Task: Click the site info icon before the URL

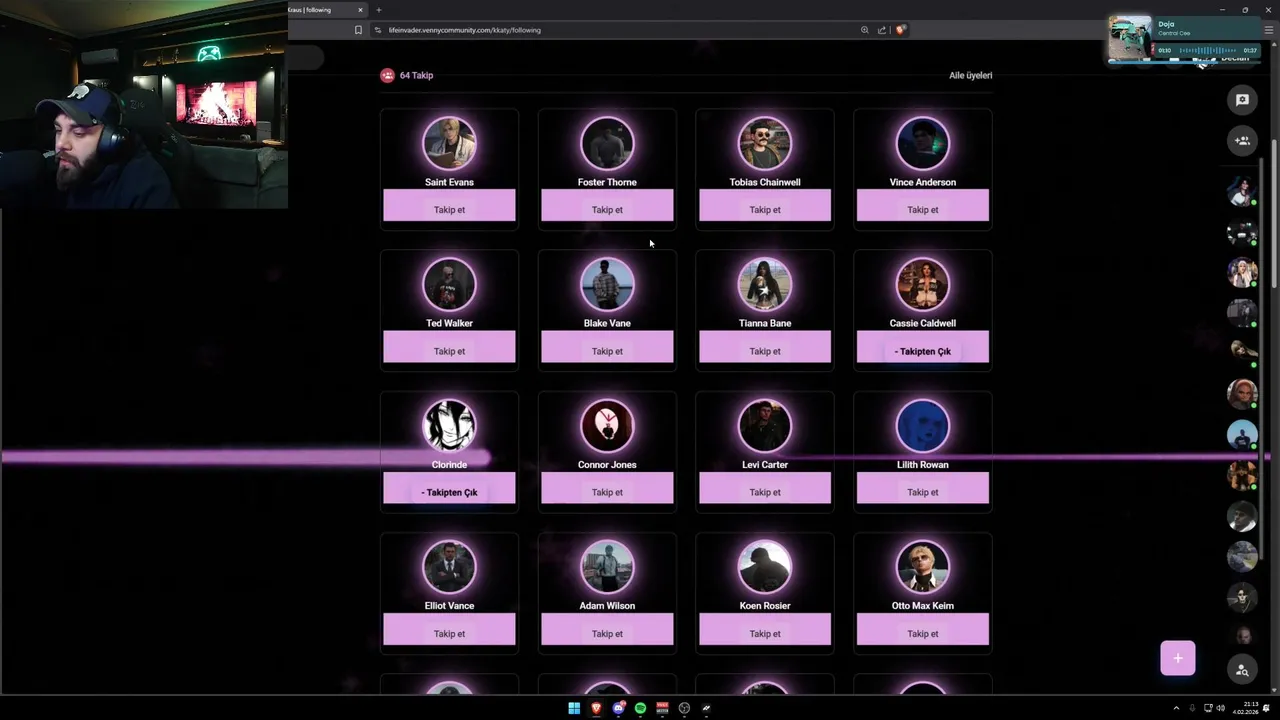Action: click(x=378, y=30)
